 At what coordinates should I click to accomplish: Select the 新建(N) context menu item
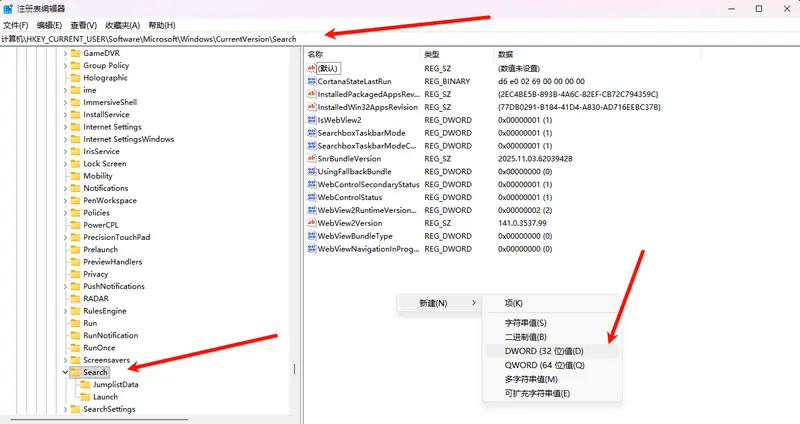[440, 303]
